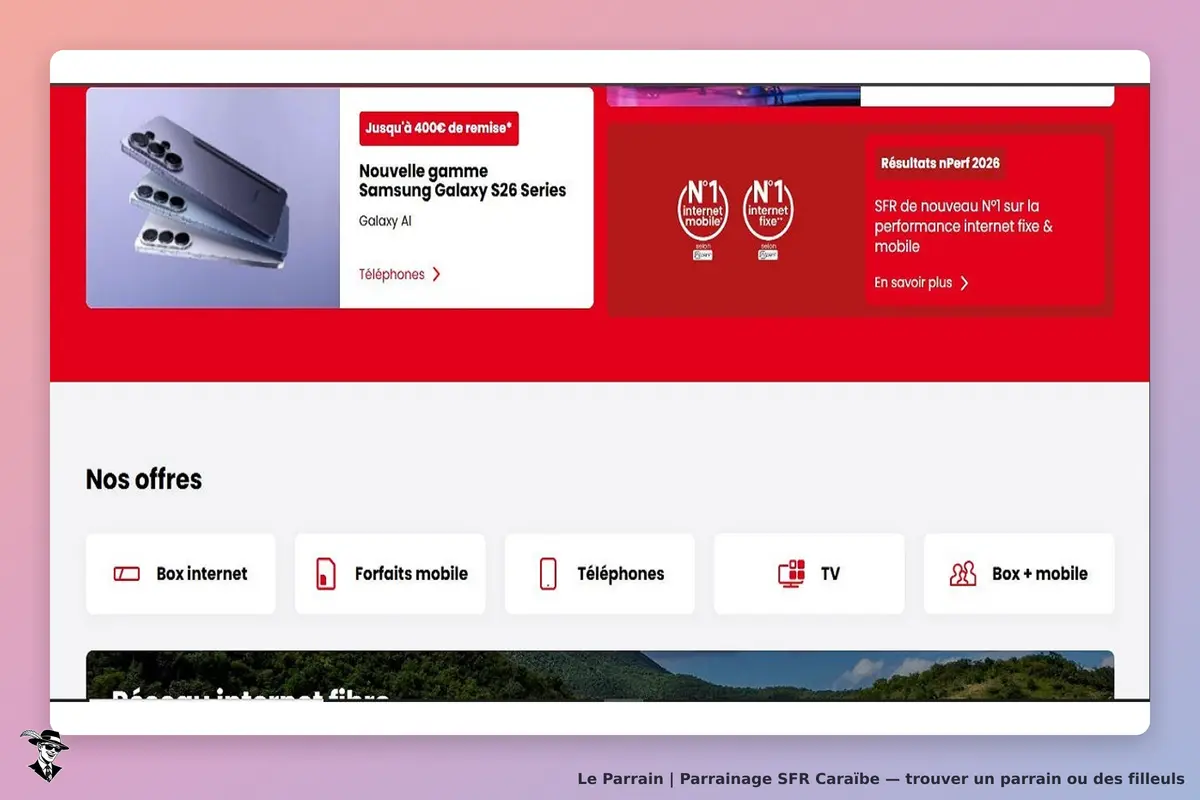Click the fibre network landscape banner
Image resolution: width=1200 pixels, height=800 pixels.
[600, 675]
